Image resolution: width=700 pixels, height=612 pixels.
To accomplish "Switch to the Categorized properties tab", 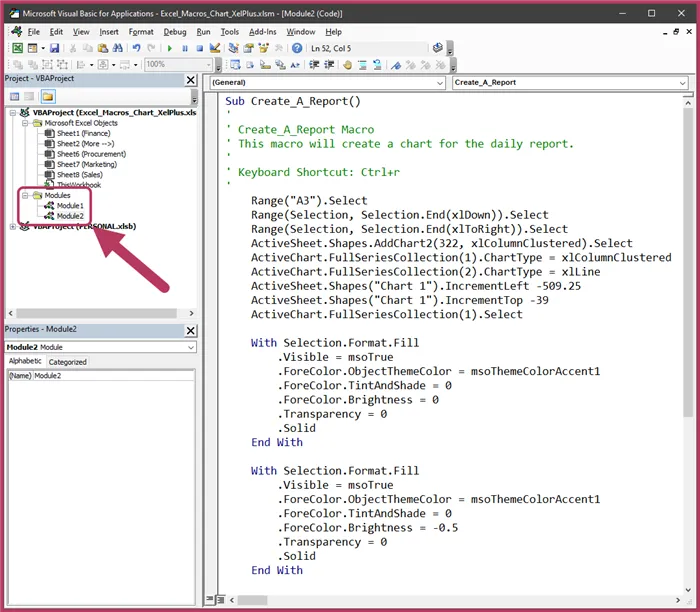I will (68, 361).
